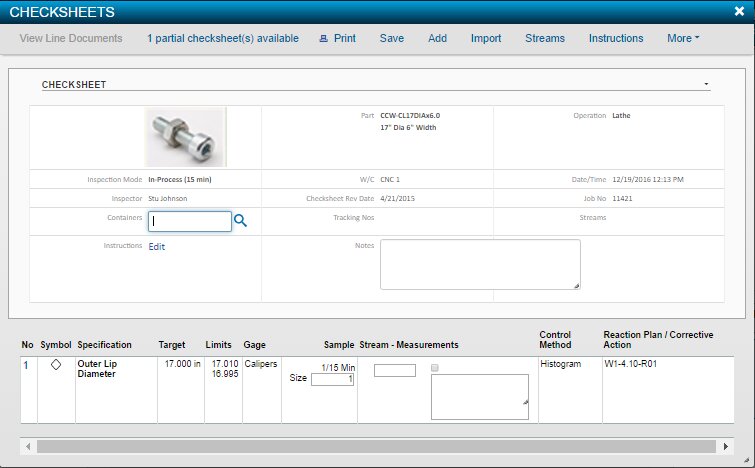
Task: Click the Print printer icon
Action: tap(323, 39)
